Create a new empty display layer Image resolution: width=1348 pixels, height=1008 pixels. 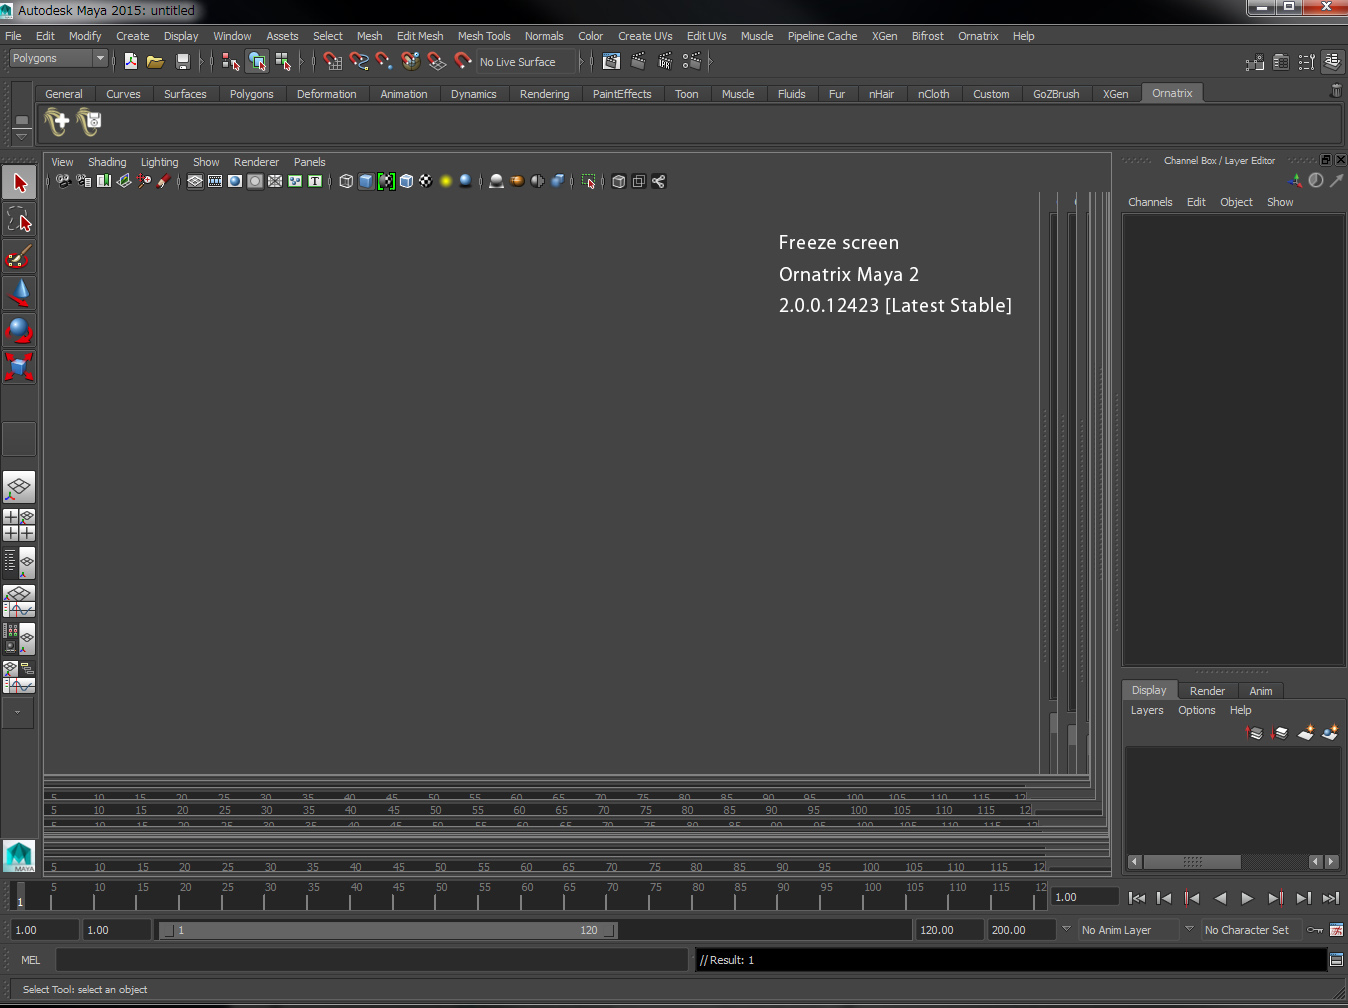(1305, 733)
